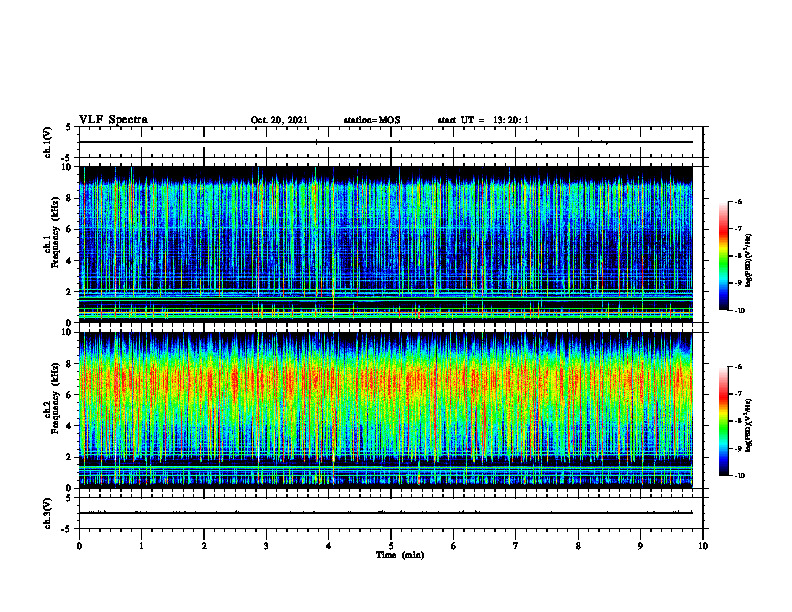Click the "-5" tick of the ch.3(V) axis

coord(68,529)
